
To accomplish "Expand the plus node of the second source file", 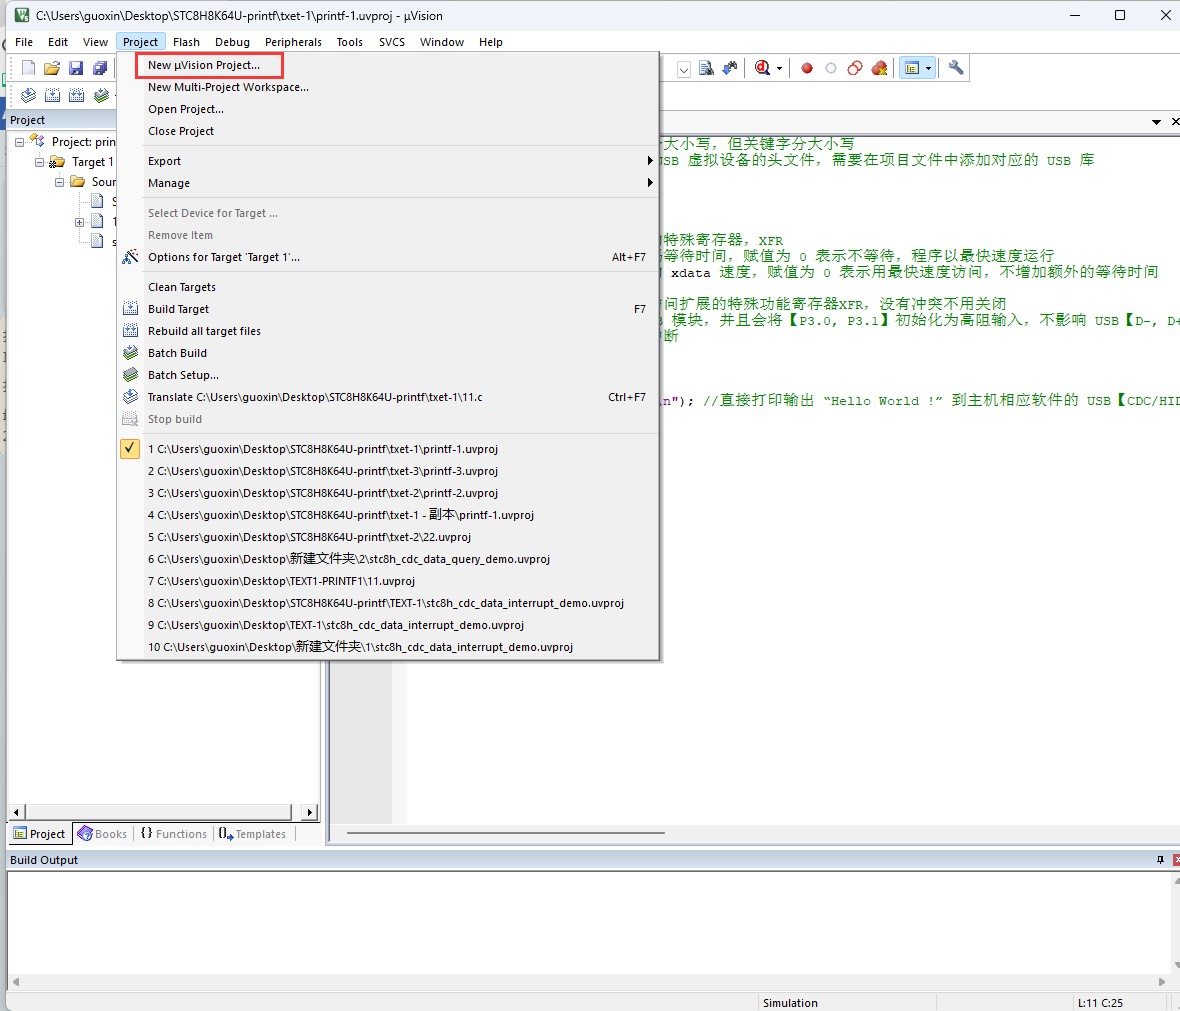I will pyautogui.click(x=79, y=221).
